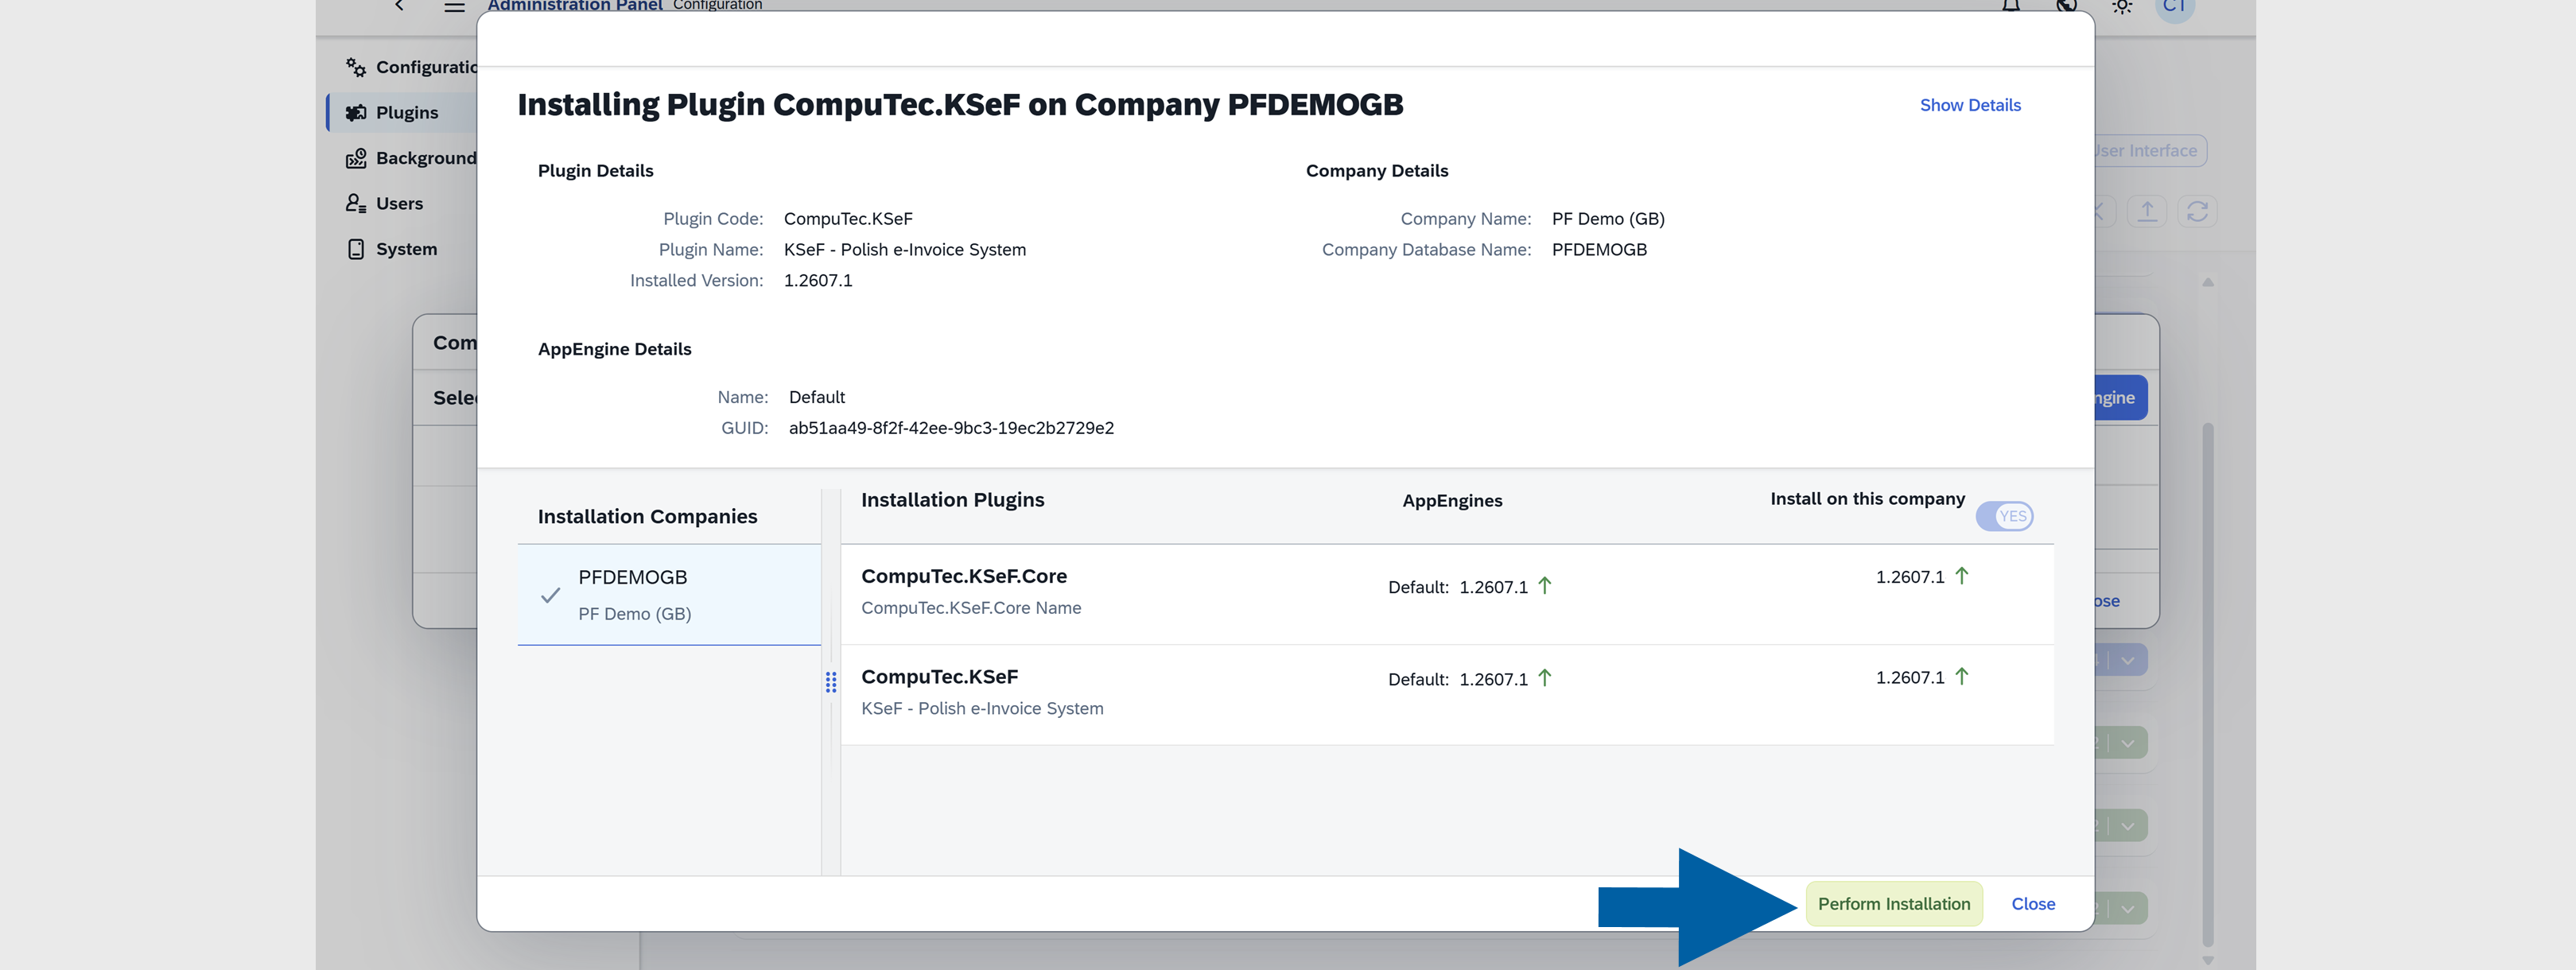This screenshot has width=2576, height=970.
Task: Click the checkmark beside PFDEMOGB company
Action: tap(550, 596)
